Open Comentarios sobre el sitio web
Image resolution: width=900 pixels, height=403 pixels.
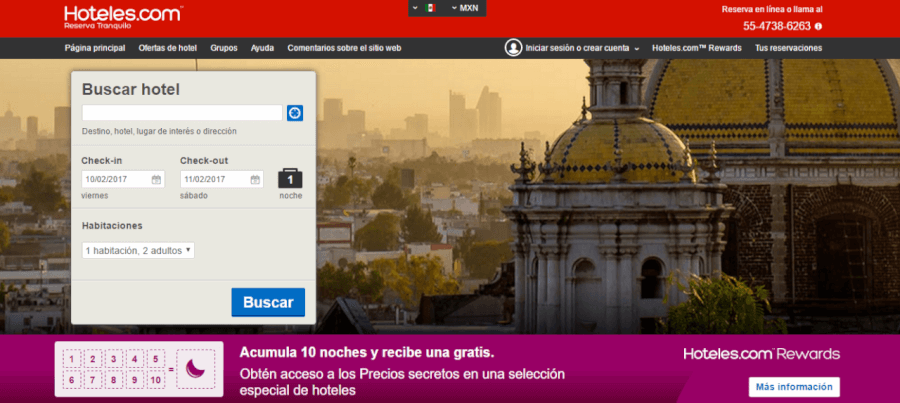344,48
